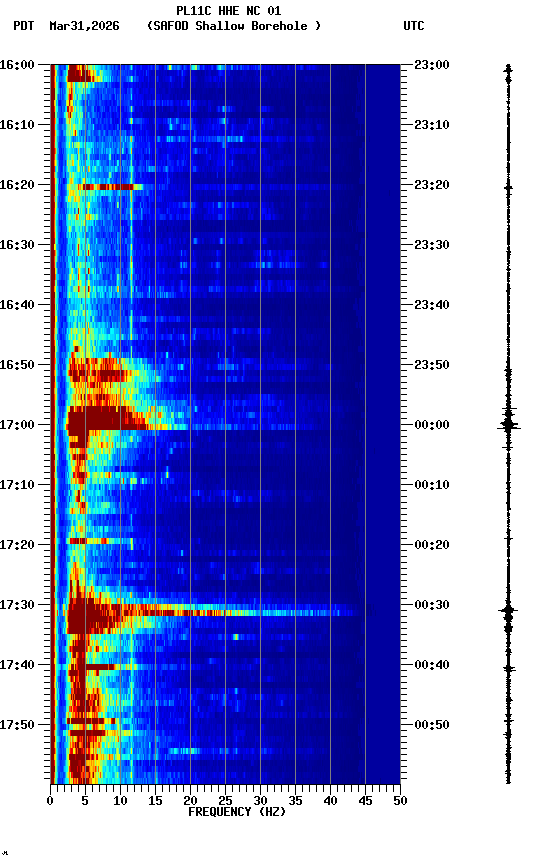552x864 pixels.
Task: Click the 00:50 UTC time label
Action: (x=432, y=725)
